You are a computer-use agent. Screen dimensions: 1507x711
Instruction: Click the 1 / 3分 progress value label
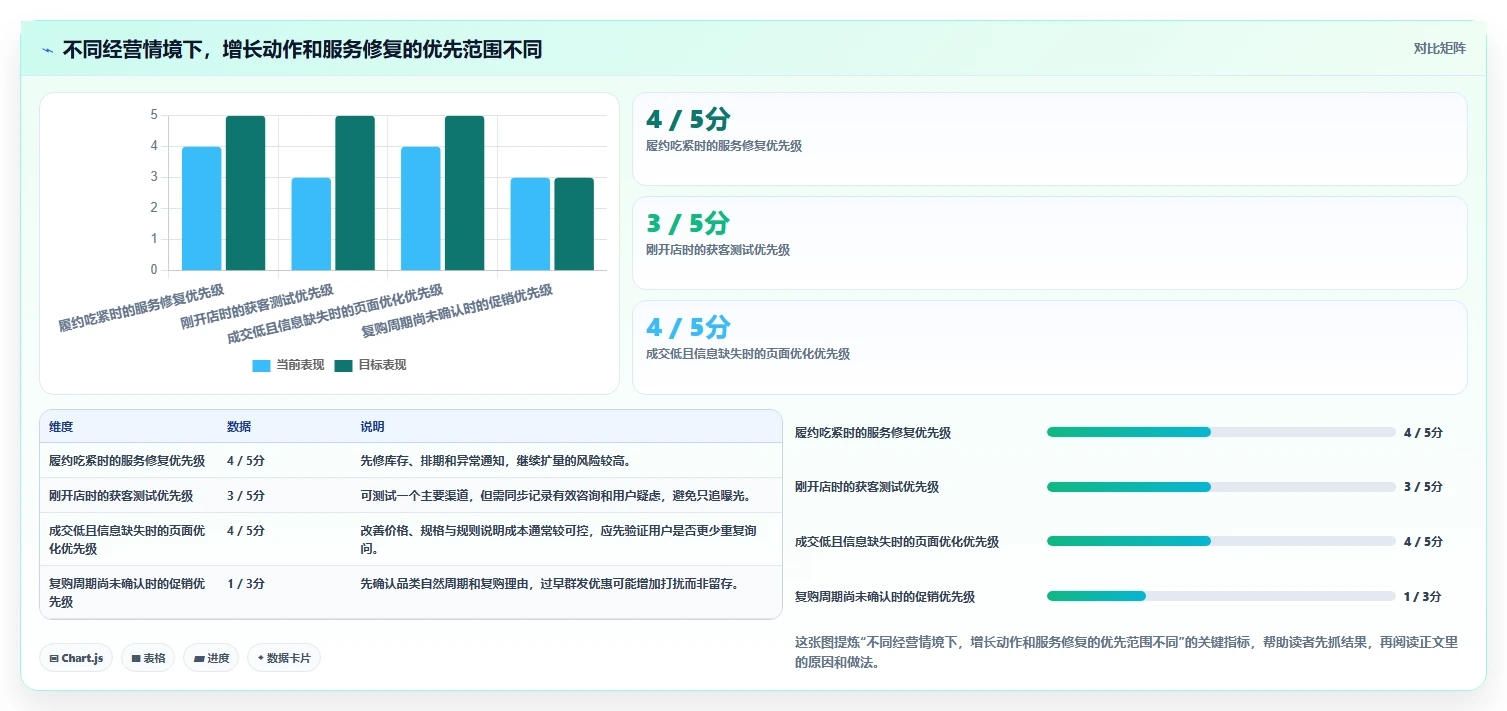click(1422, 596)
